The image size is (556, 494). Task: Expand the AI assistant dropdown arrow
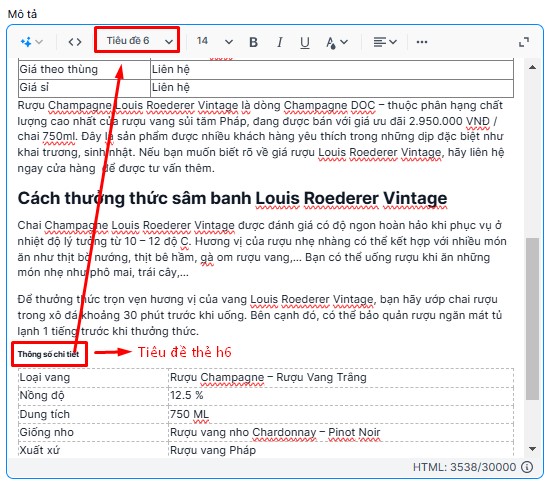pyautogui.click(x=39, y=42)
